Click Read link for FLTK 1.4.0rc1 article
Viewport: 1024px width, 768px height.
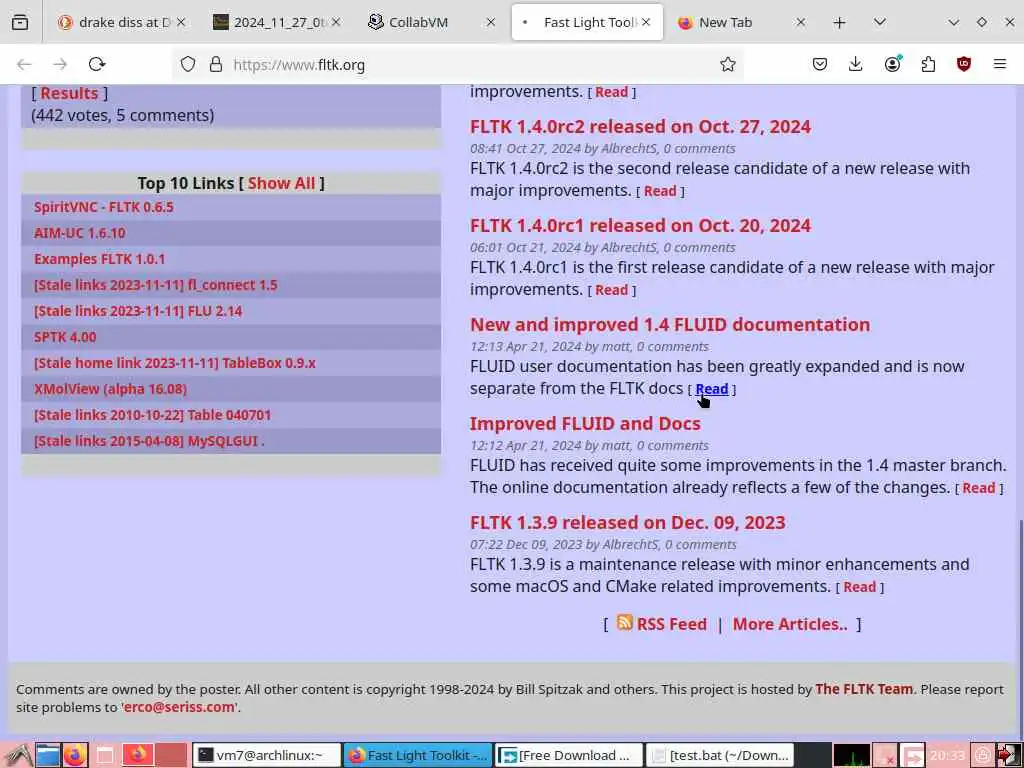pyautogui.click(x=611, y=289)
